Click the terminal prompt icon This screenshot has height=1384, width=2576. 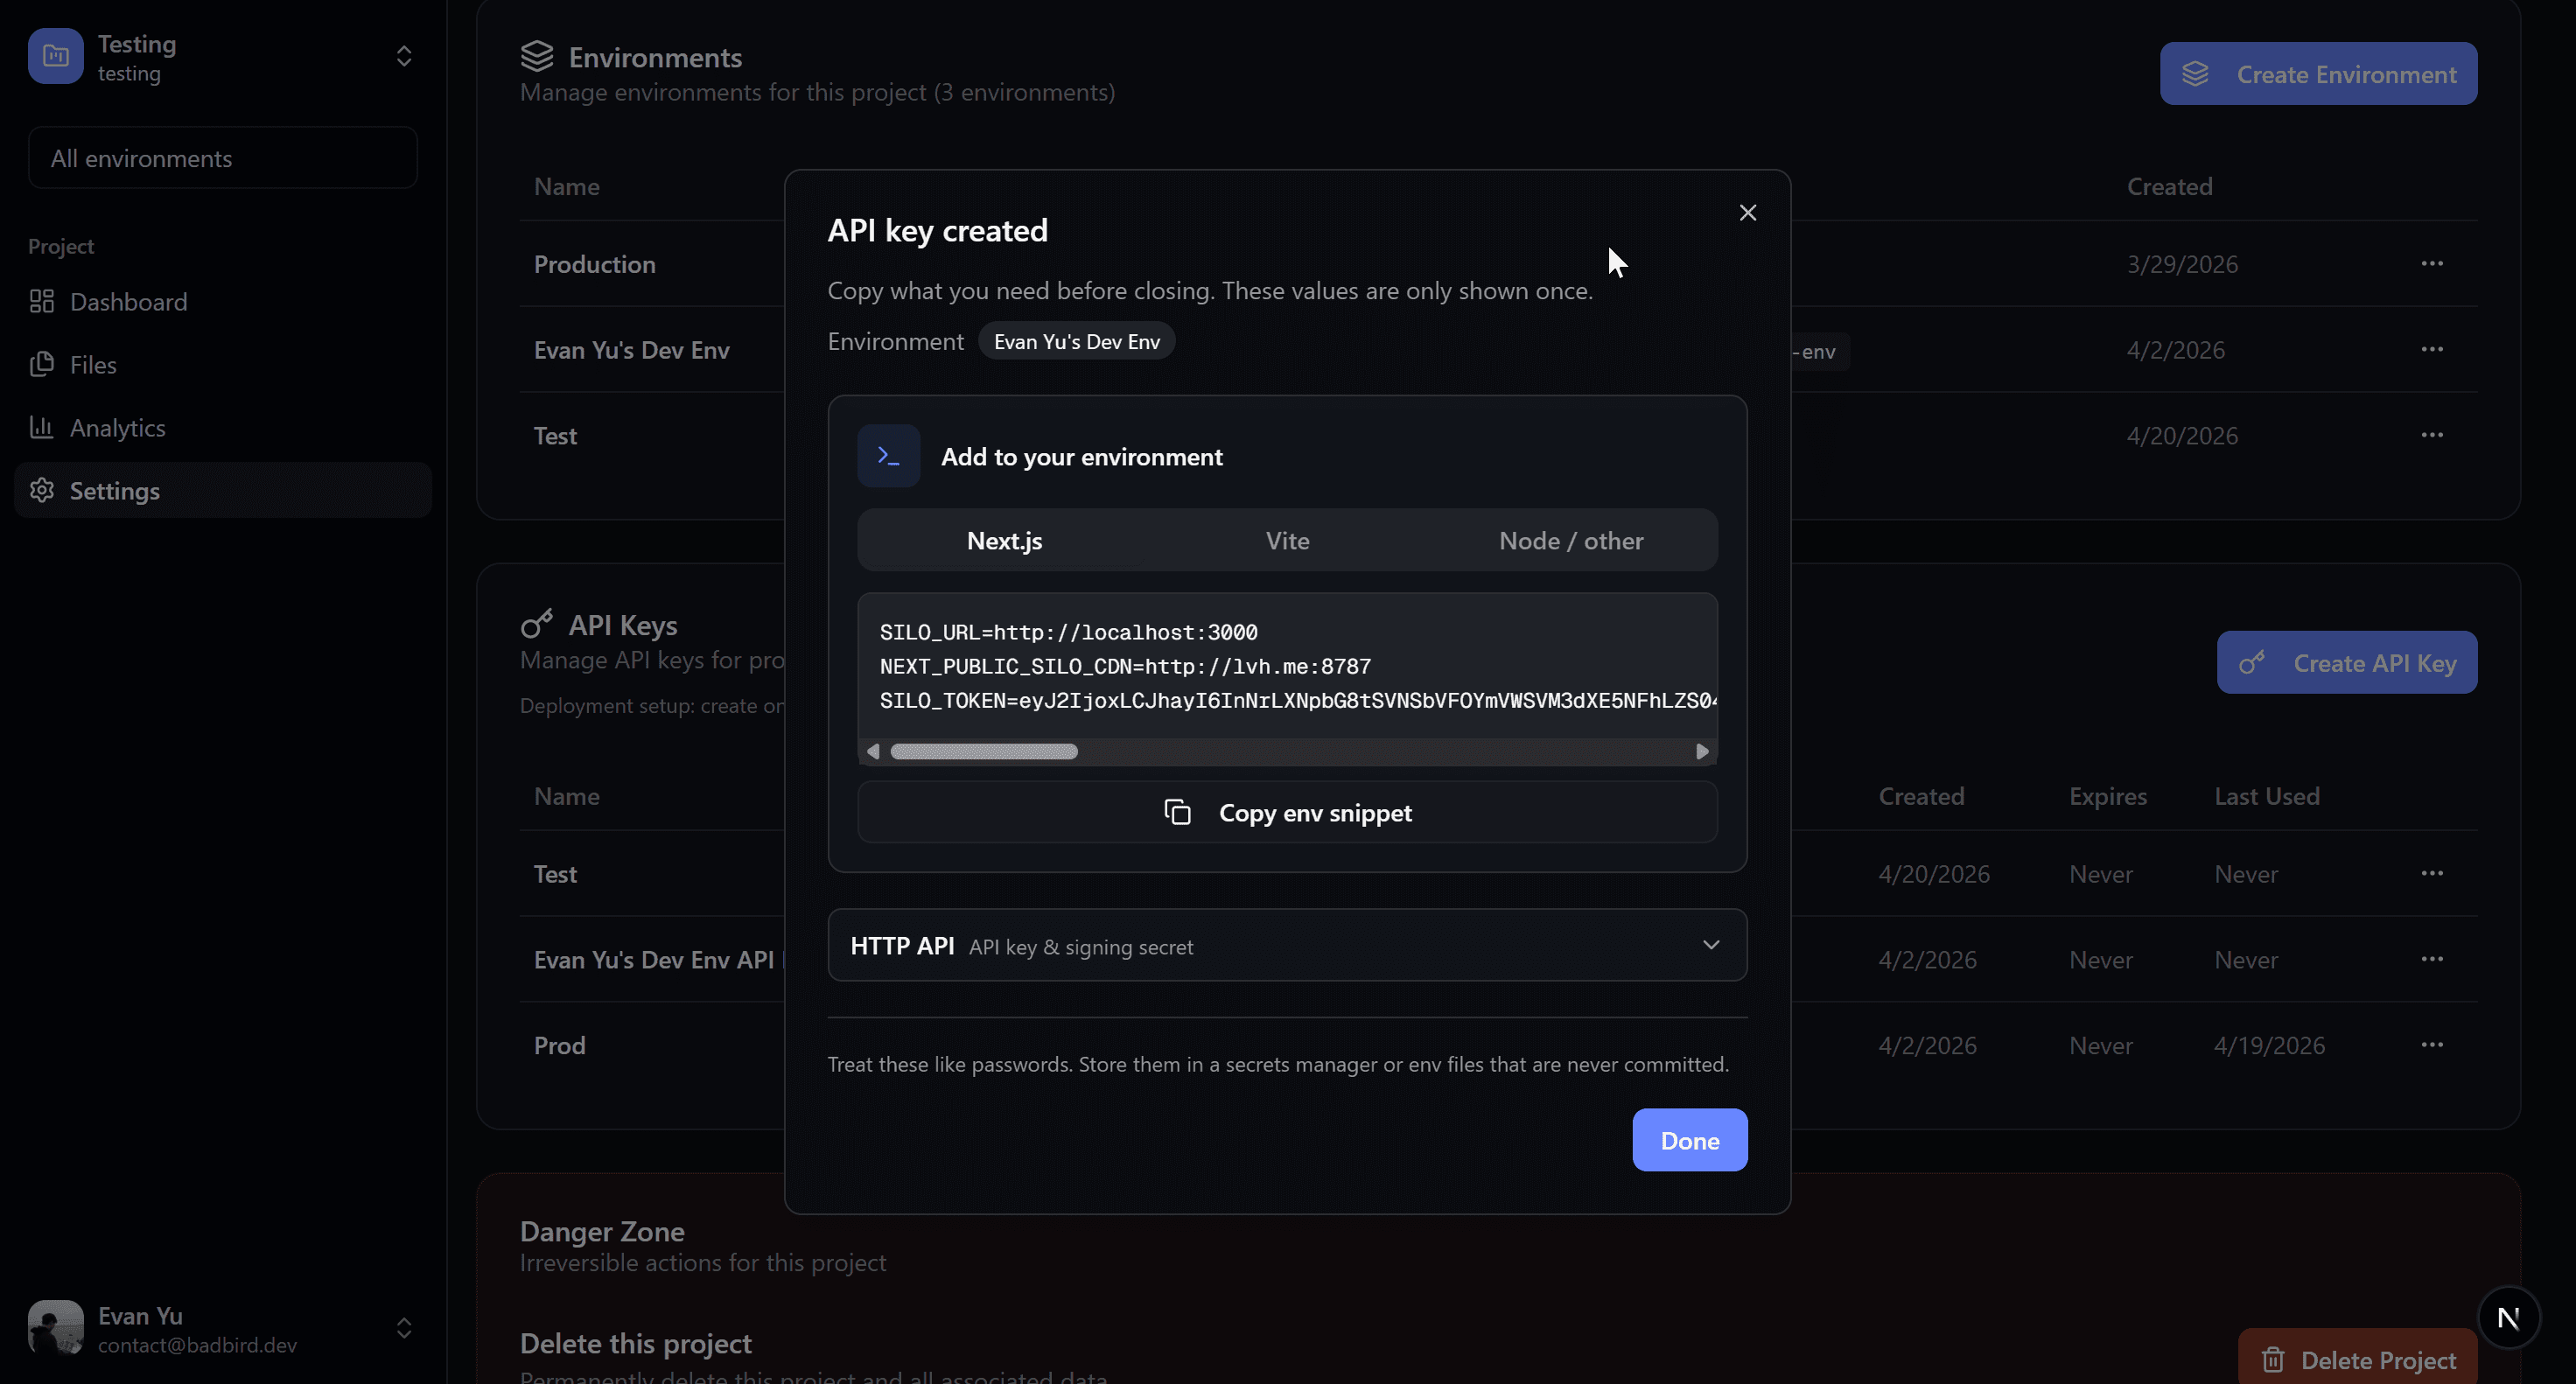(x=888, y=456)
